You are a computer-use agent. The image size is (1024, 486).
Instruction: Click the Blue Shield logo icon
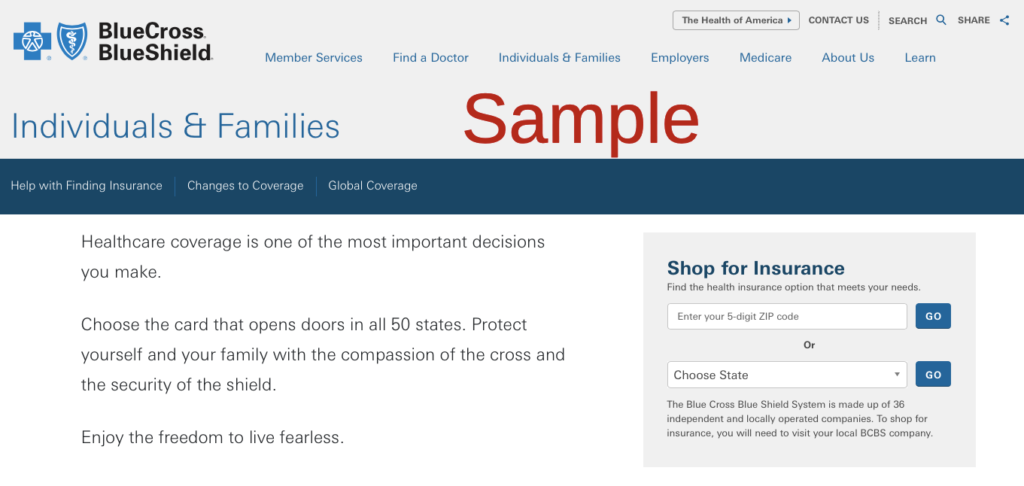72,41
